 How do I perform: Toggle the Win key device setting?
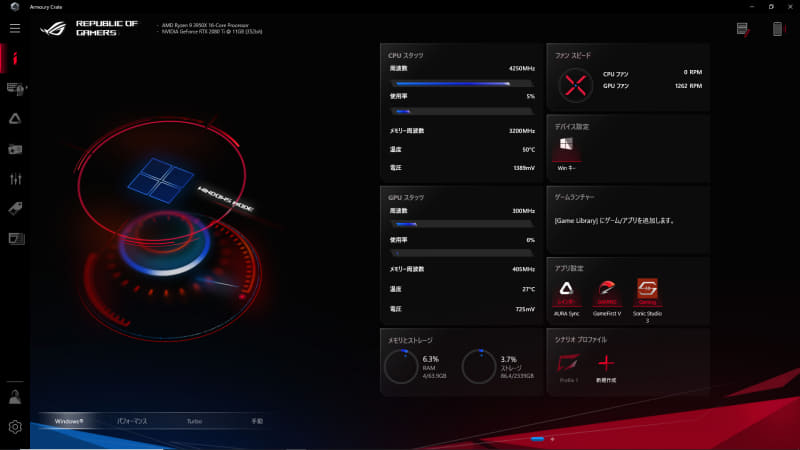pyautogui.click(x=566, y=153)
